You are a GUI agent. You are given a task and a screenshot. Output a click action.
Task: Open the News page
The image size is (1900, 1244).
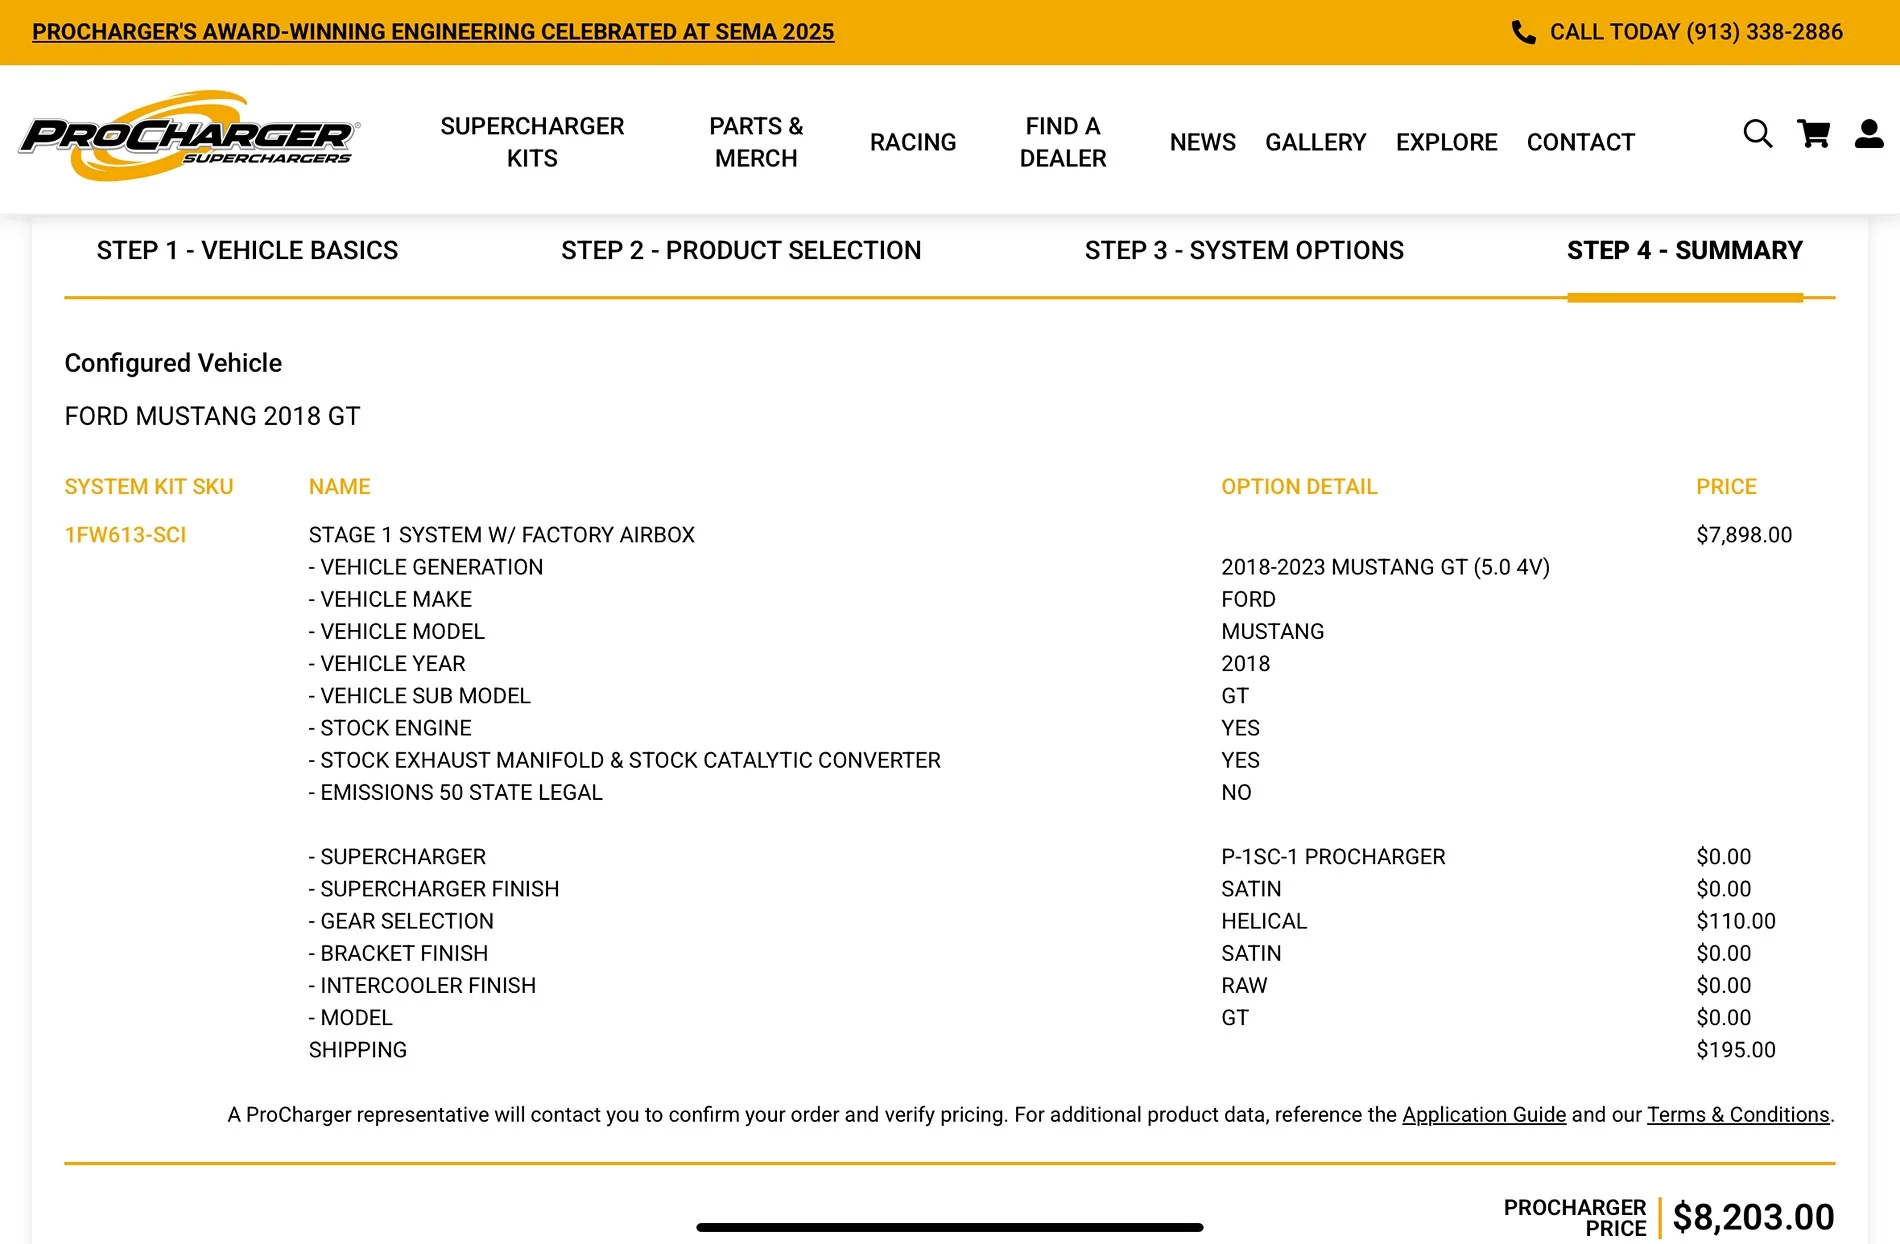tap(1203, 142)
